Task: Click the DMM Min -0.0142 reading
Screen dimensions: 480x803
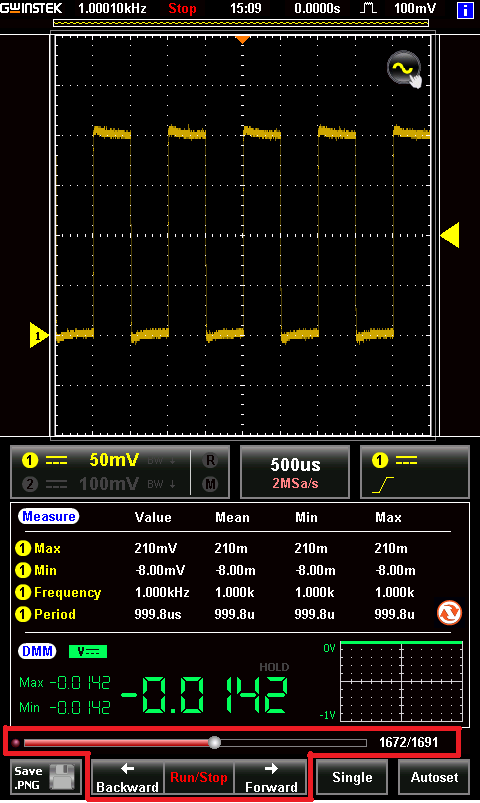Action: [x=65, y=708]
